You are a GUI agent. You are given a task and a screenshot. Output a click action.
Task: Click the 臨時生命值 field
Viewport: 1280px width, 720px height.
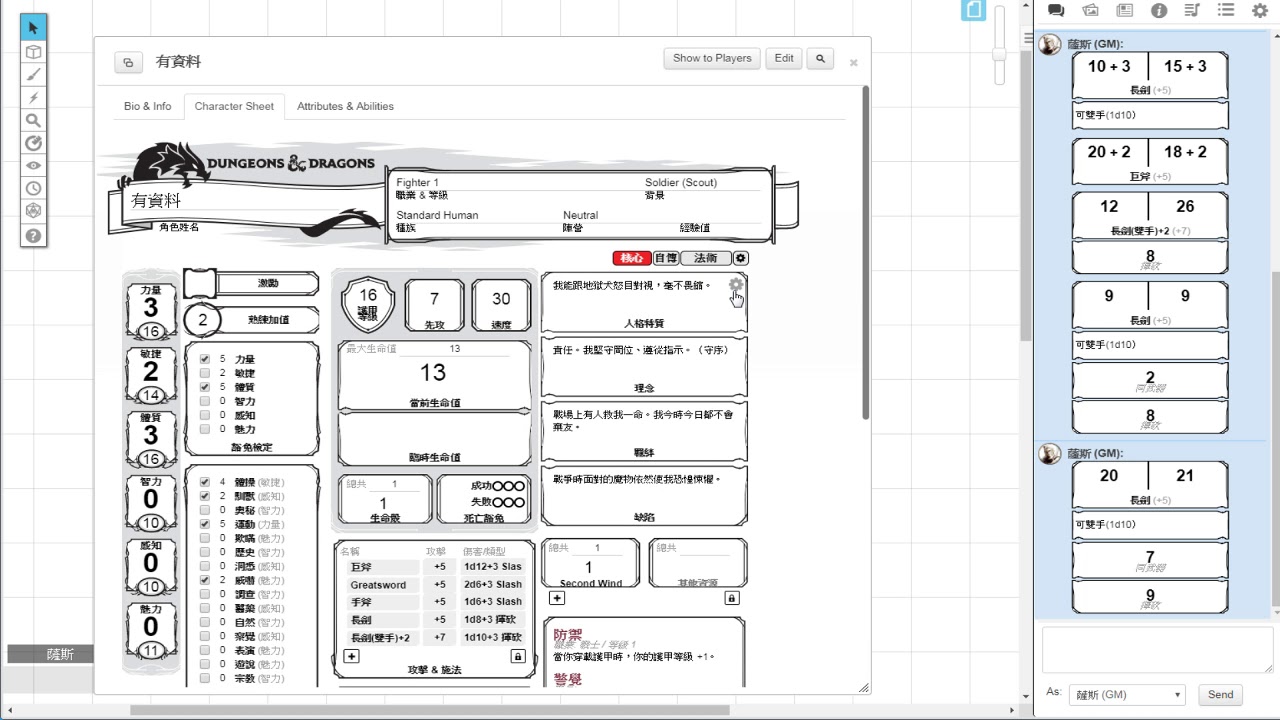point(435,432)
